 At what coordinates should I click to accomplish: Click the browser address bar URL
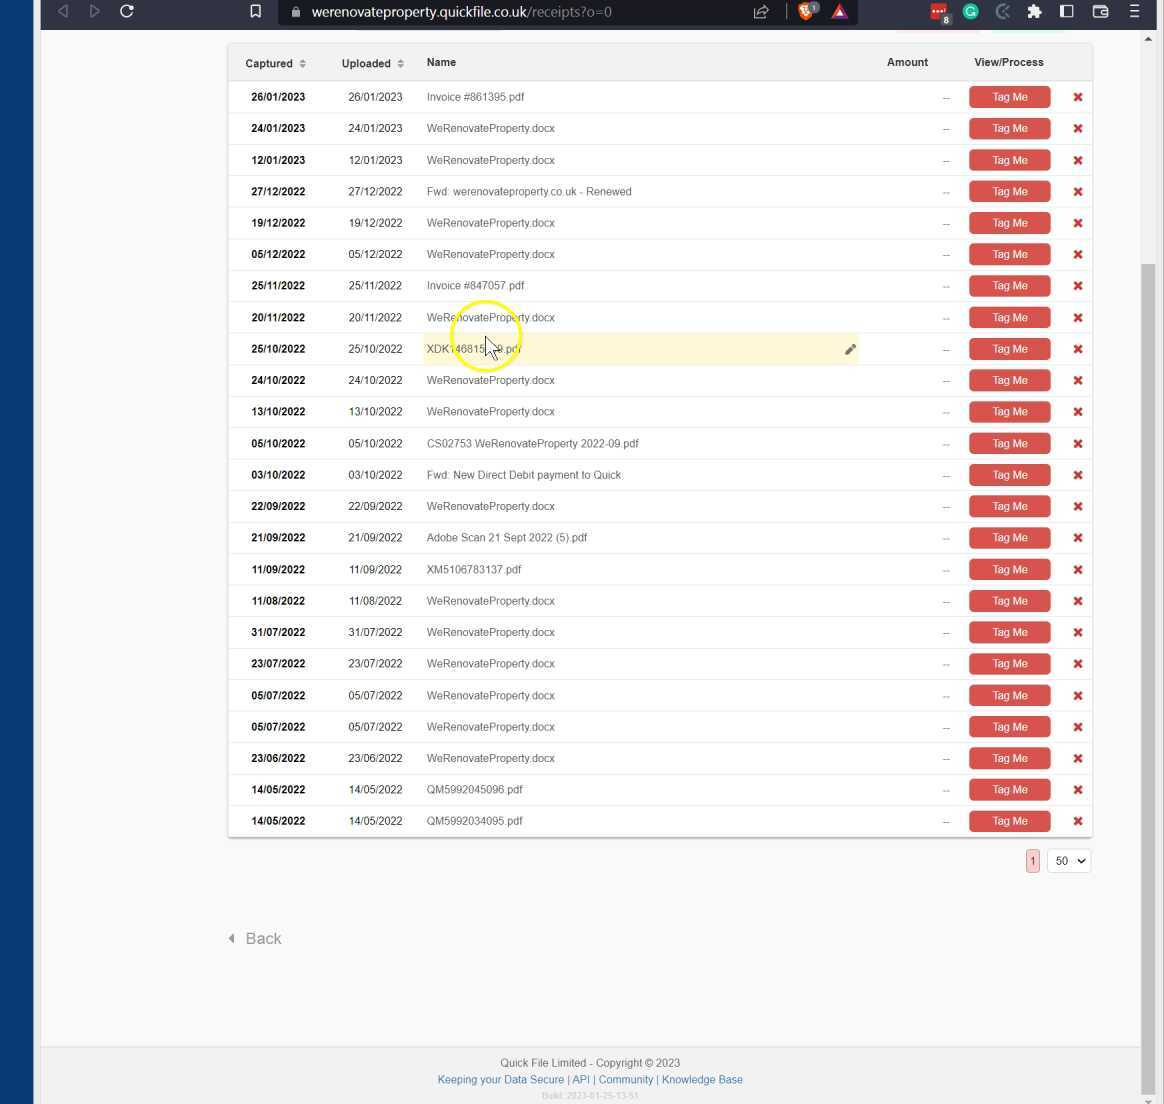461,12
